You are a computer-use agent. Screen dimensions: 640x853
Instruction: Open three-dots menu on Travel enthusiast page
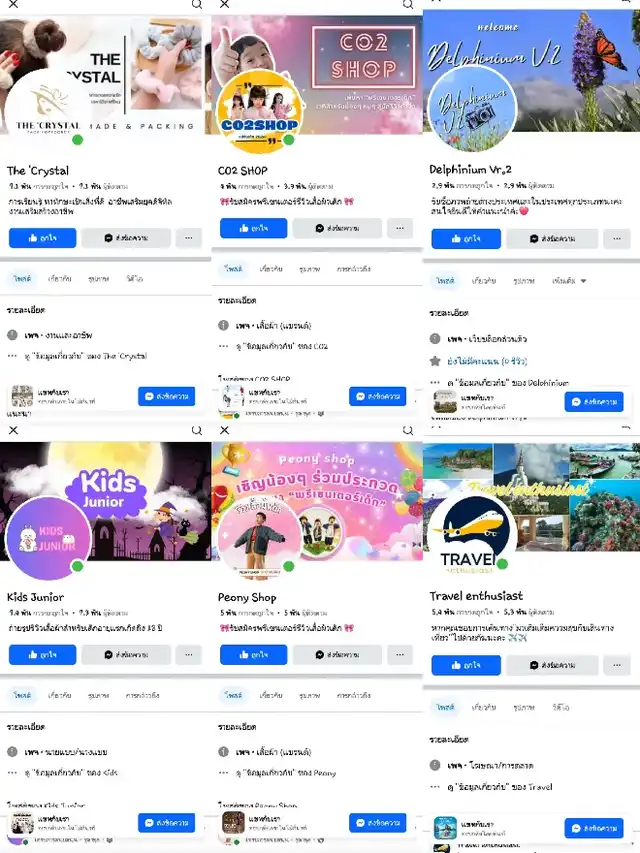point(617,665)
